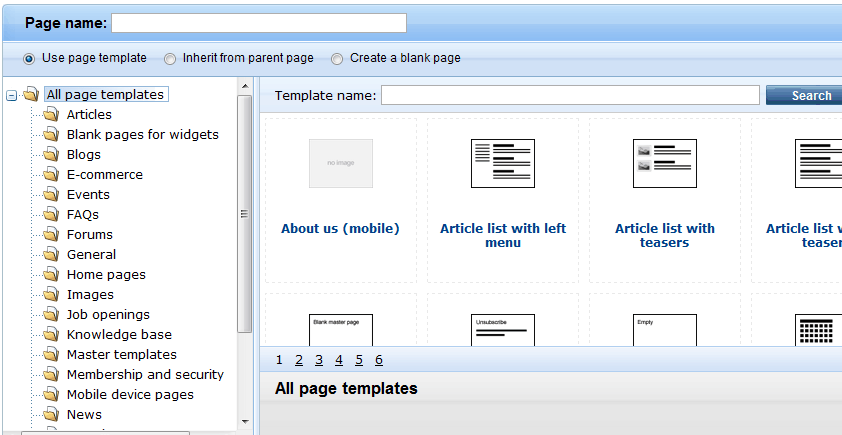
Task: Open the Images category label
Action: [x=90, y=294]
